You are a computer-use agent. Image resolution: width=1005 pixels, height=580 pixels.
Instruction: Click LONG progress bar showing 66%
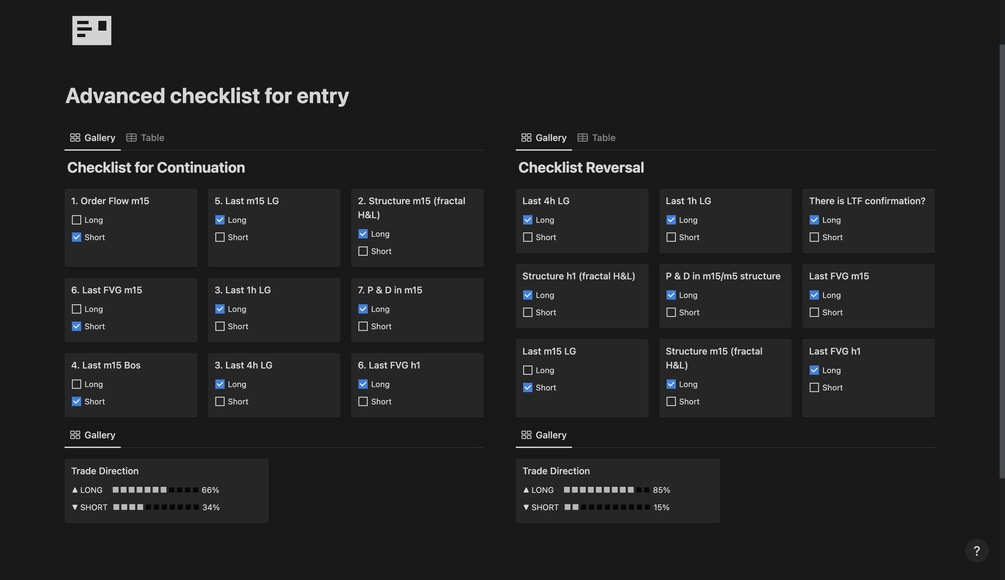click(155, 490)
